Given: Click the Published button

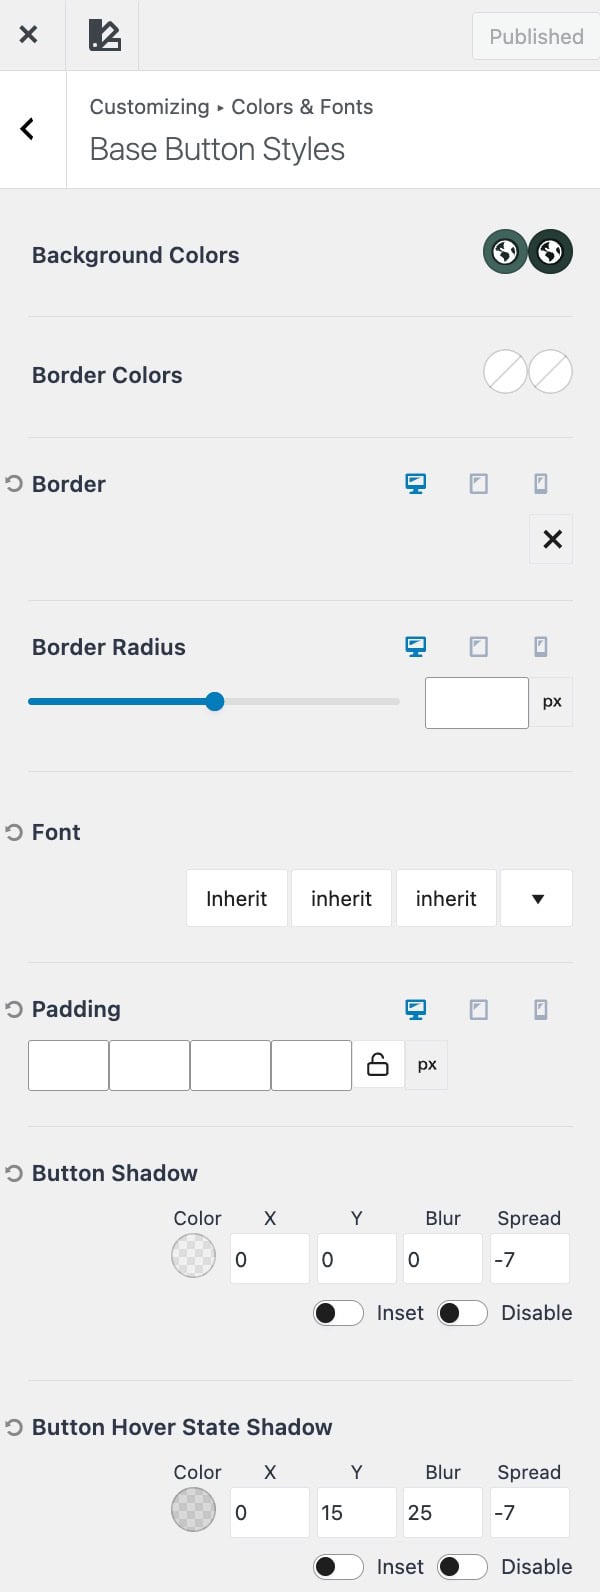Looking at the screenshot, I should (x=536, y=37).
